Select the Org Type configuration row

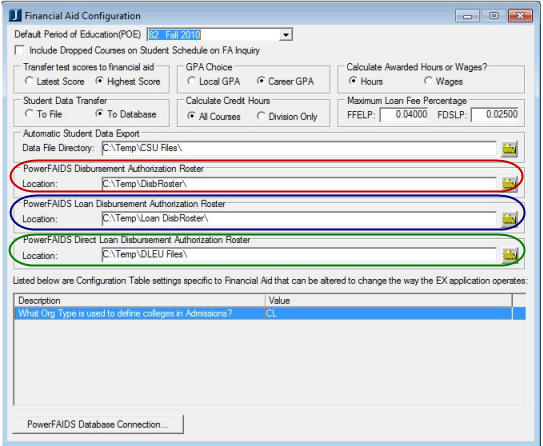270,313
